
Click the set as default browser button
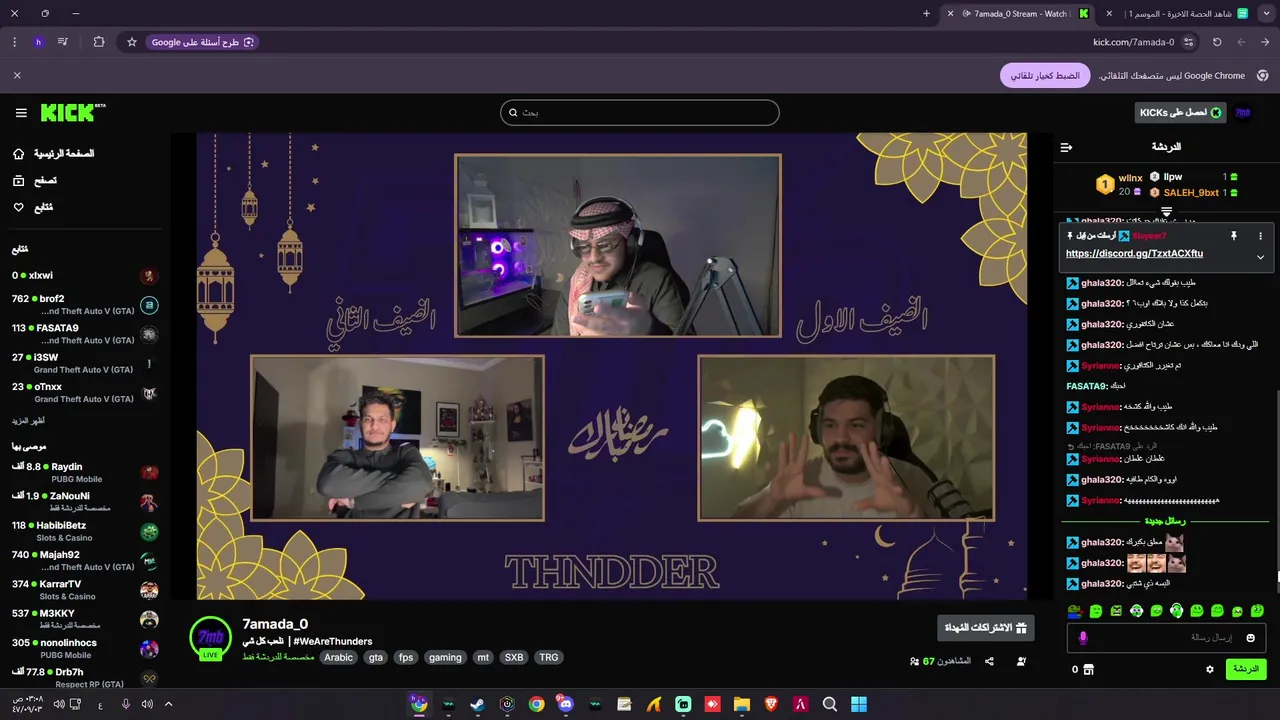(x=1045, y=75)
